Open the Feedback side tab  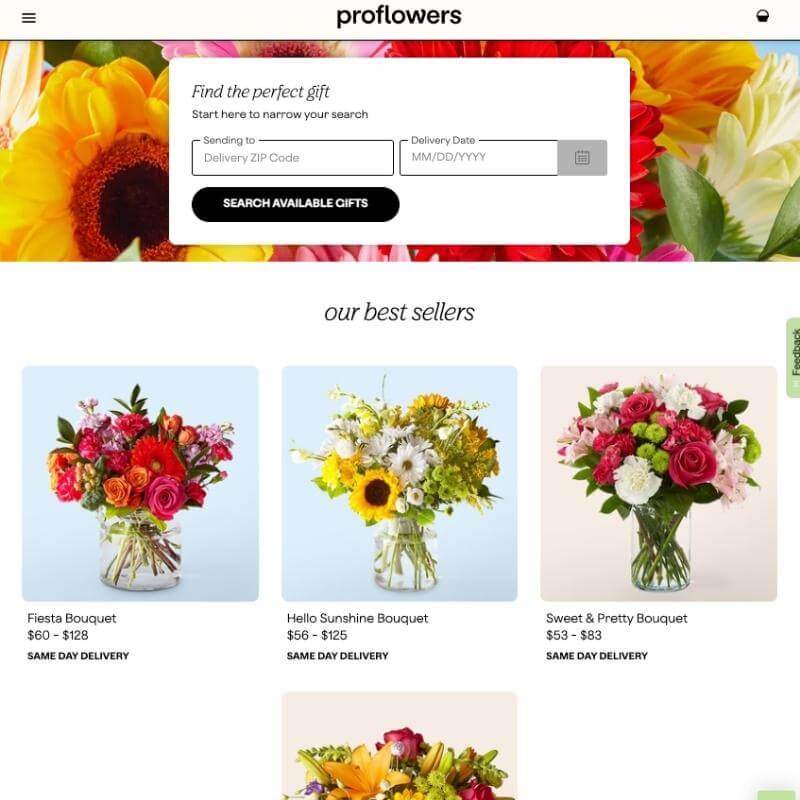pyautogui.click(x=793, y=358)
